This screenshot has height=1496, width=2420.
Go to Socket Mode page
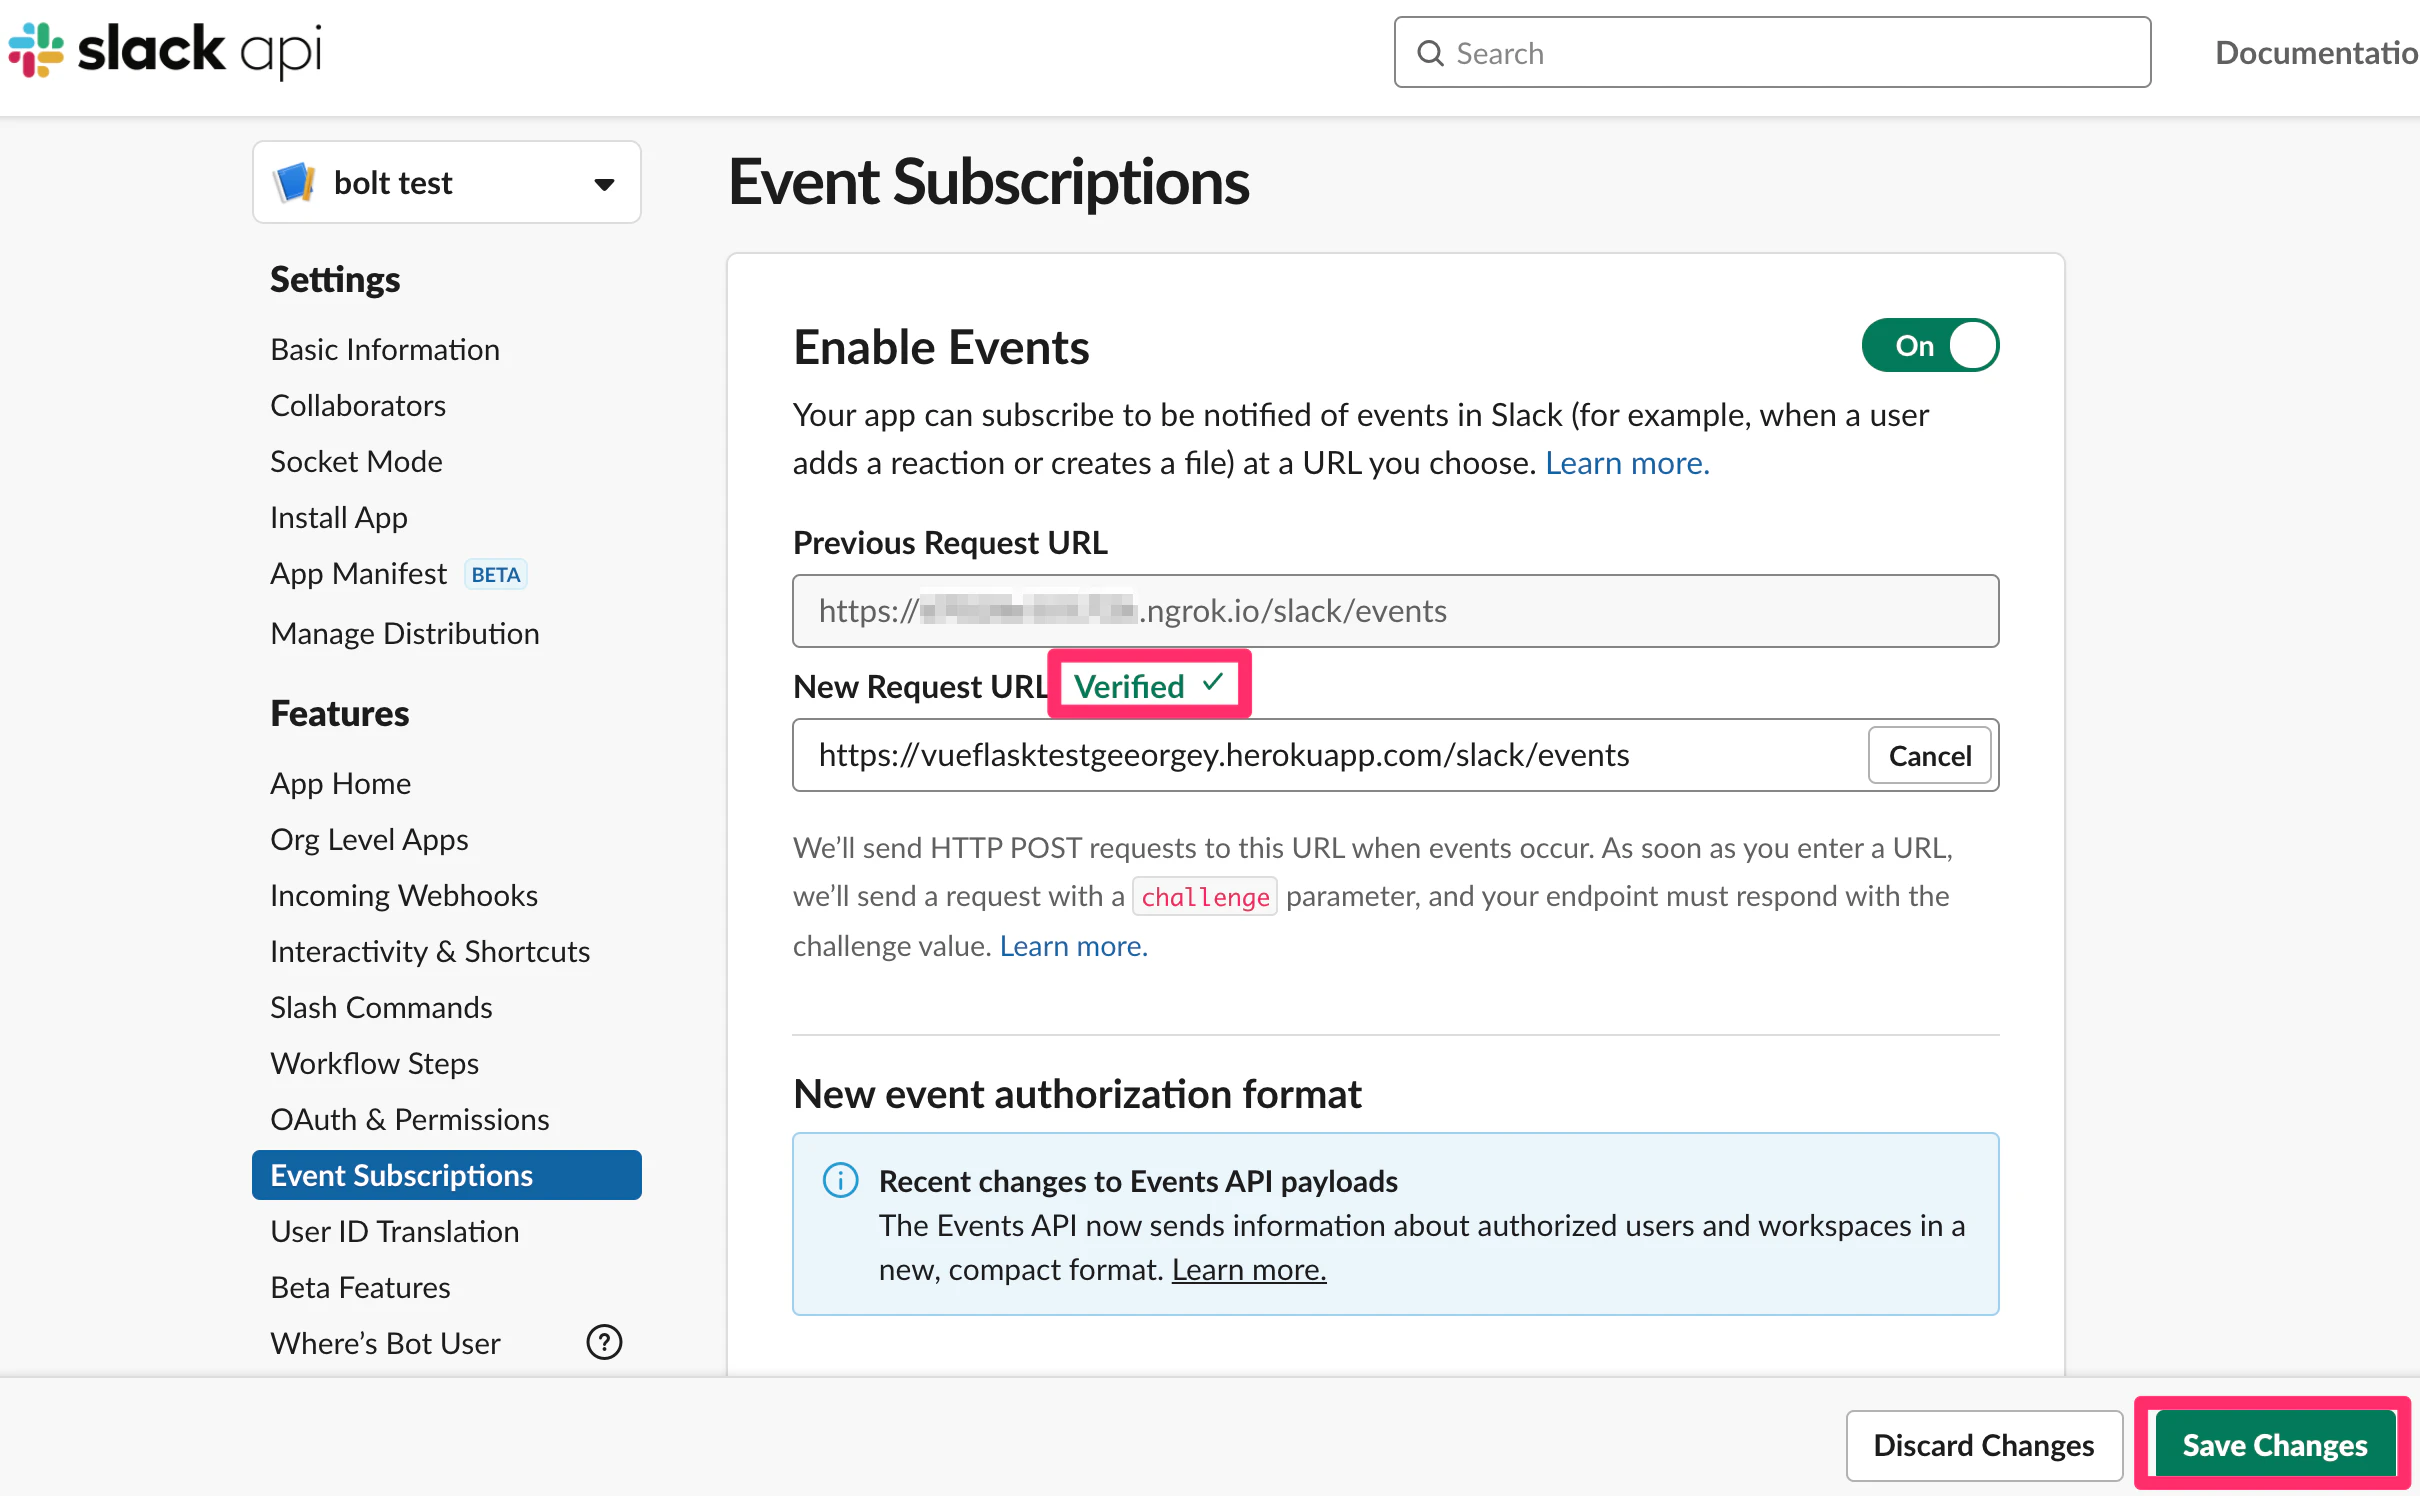(356, 461)
